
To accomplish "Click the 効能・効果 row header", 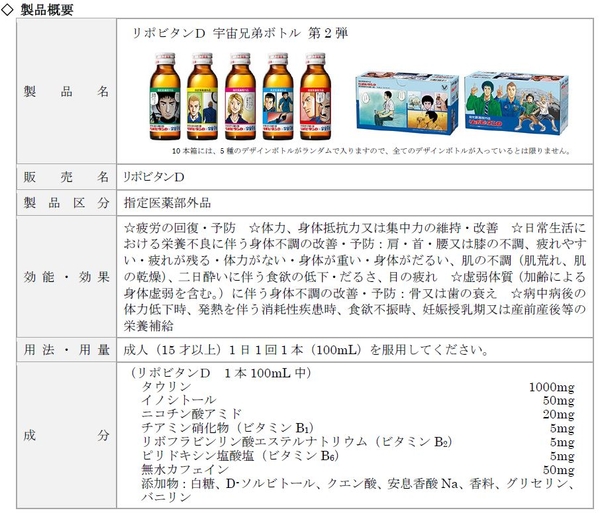I will pos(64,276).
